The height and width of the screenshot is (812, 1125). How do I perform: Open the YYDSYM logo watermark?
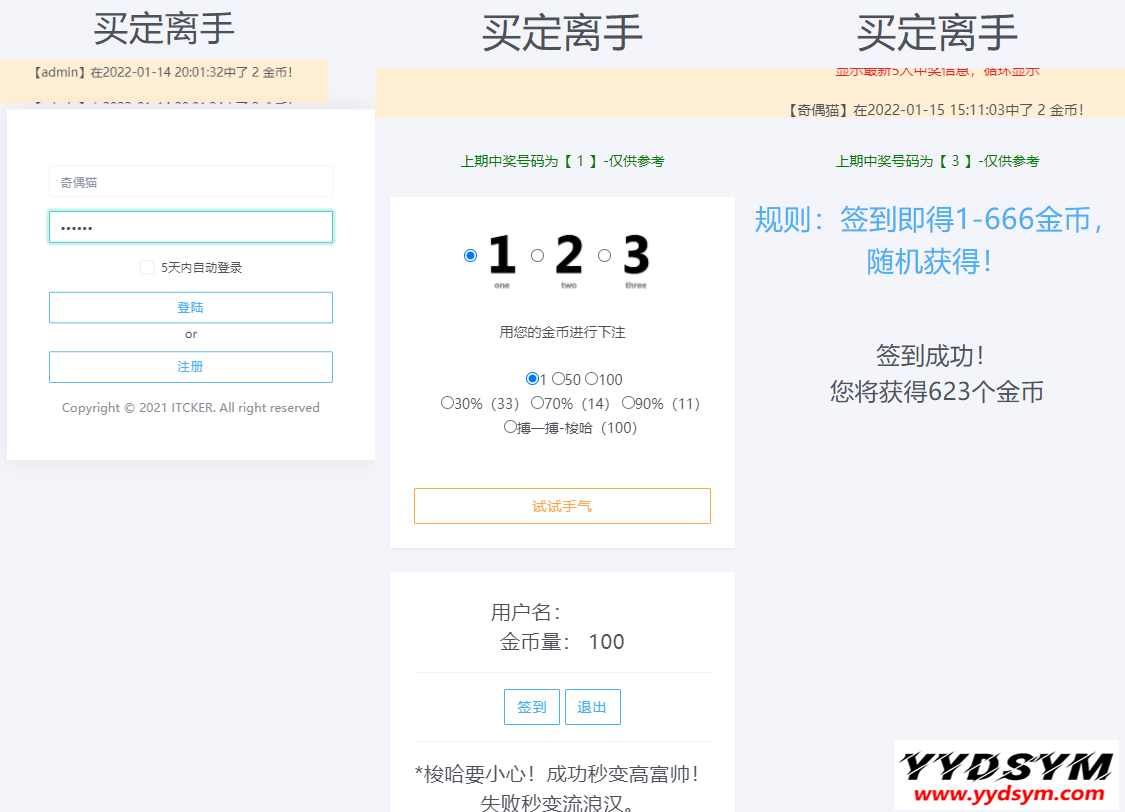(1006, 775)
